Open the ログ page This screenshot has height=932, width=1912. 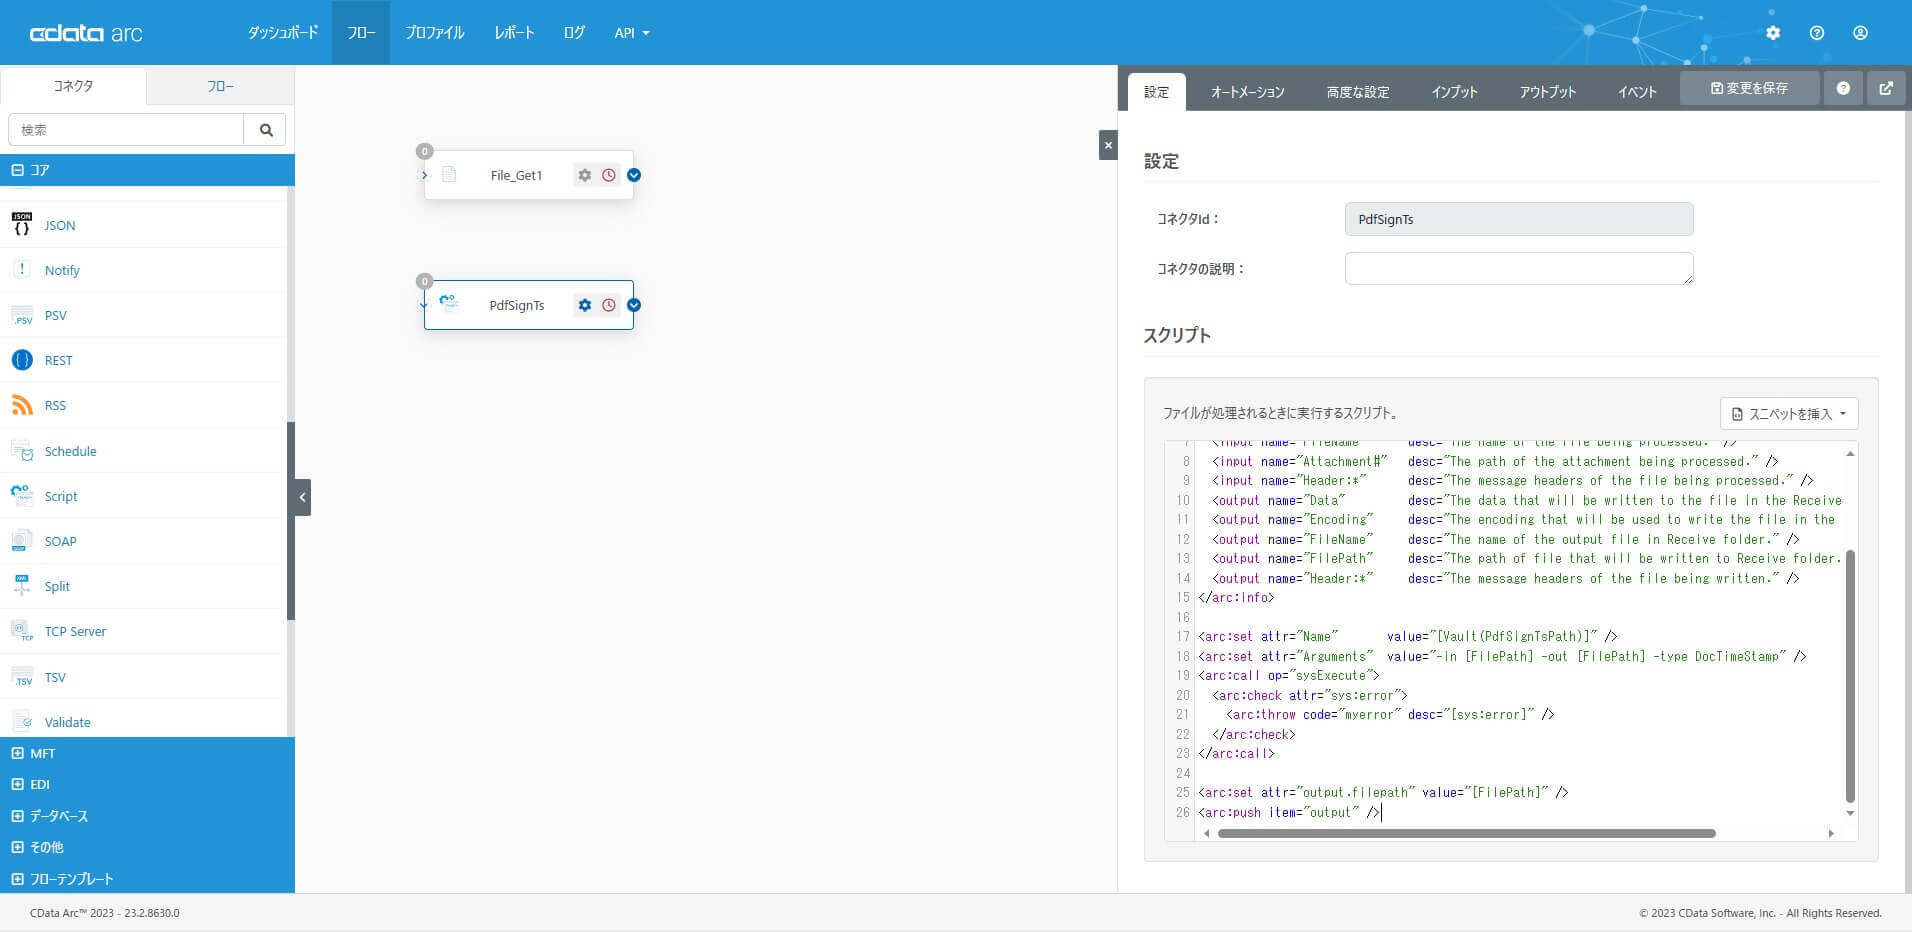[574, 33]
